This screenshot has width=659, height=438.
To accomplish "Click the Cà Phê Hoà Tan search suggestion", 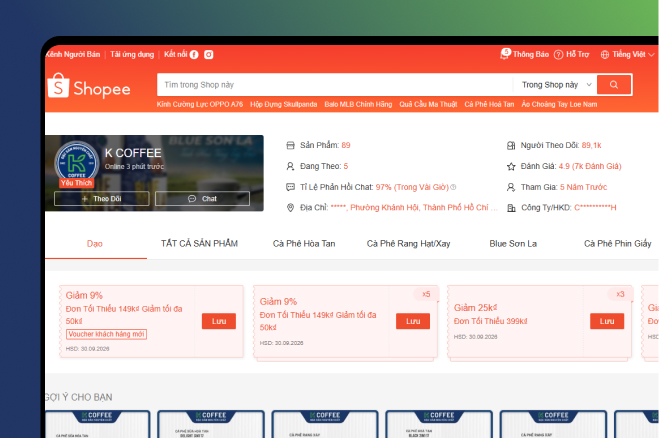I will click(x=489, y=104).
